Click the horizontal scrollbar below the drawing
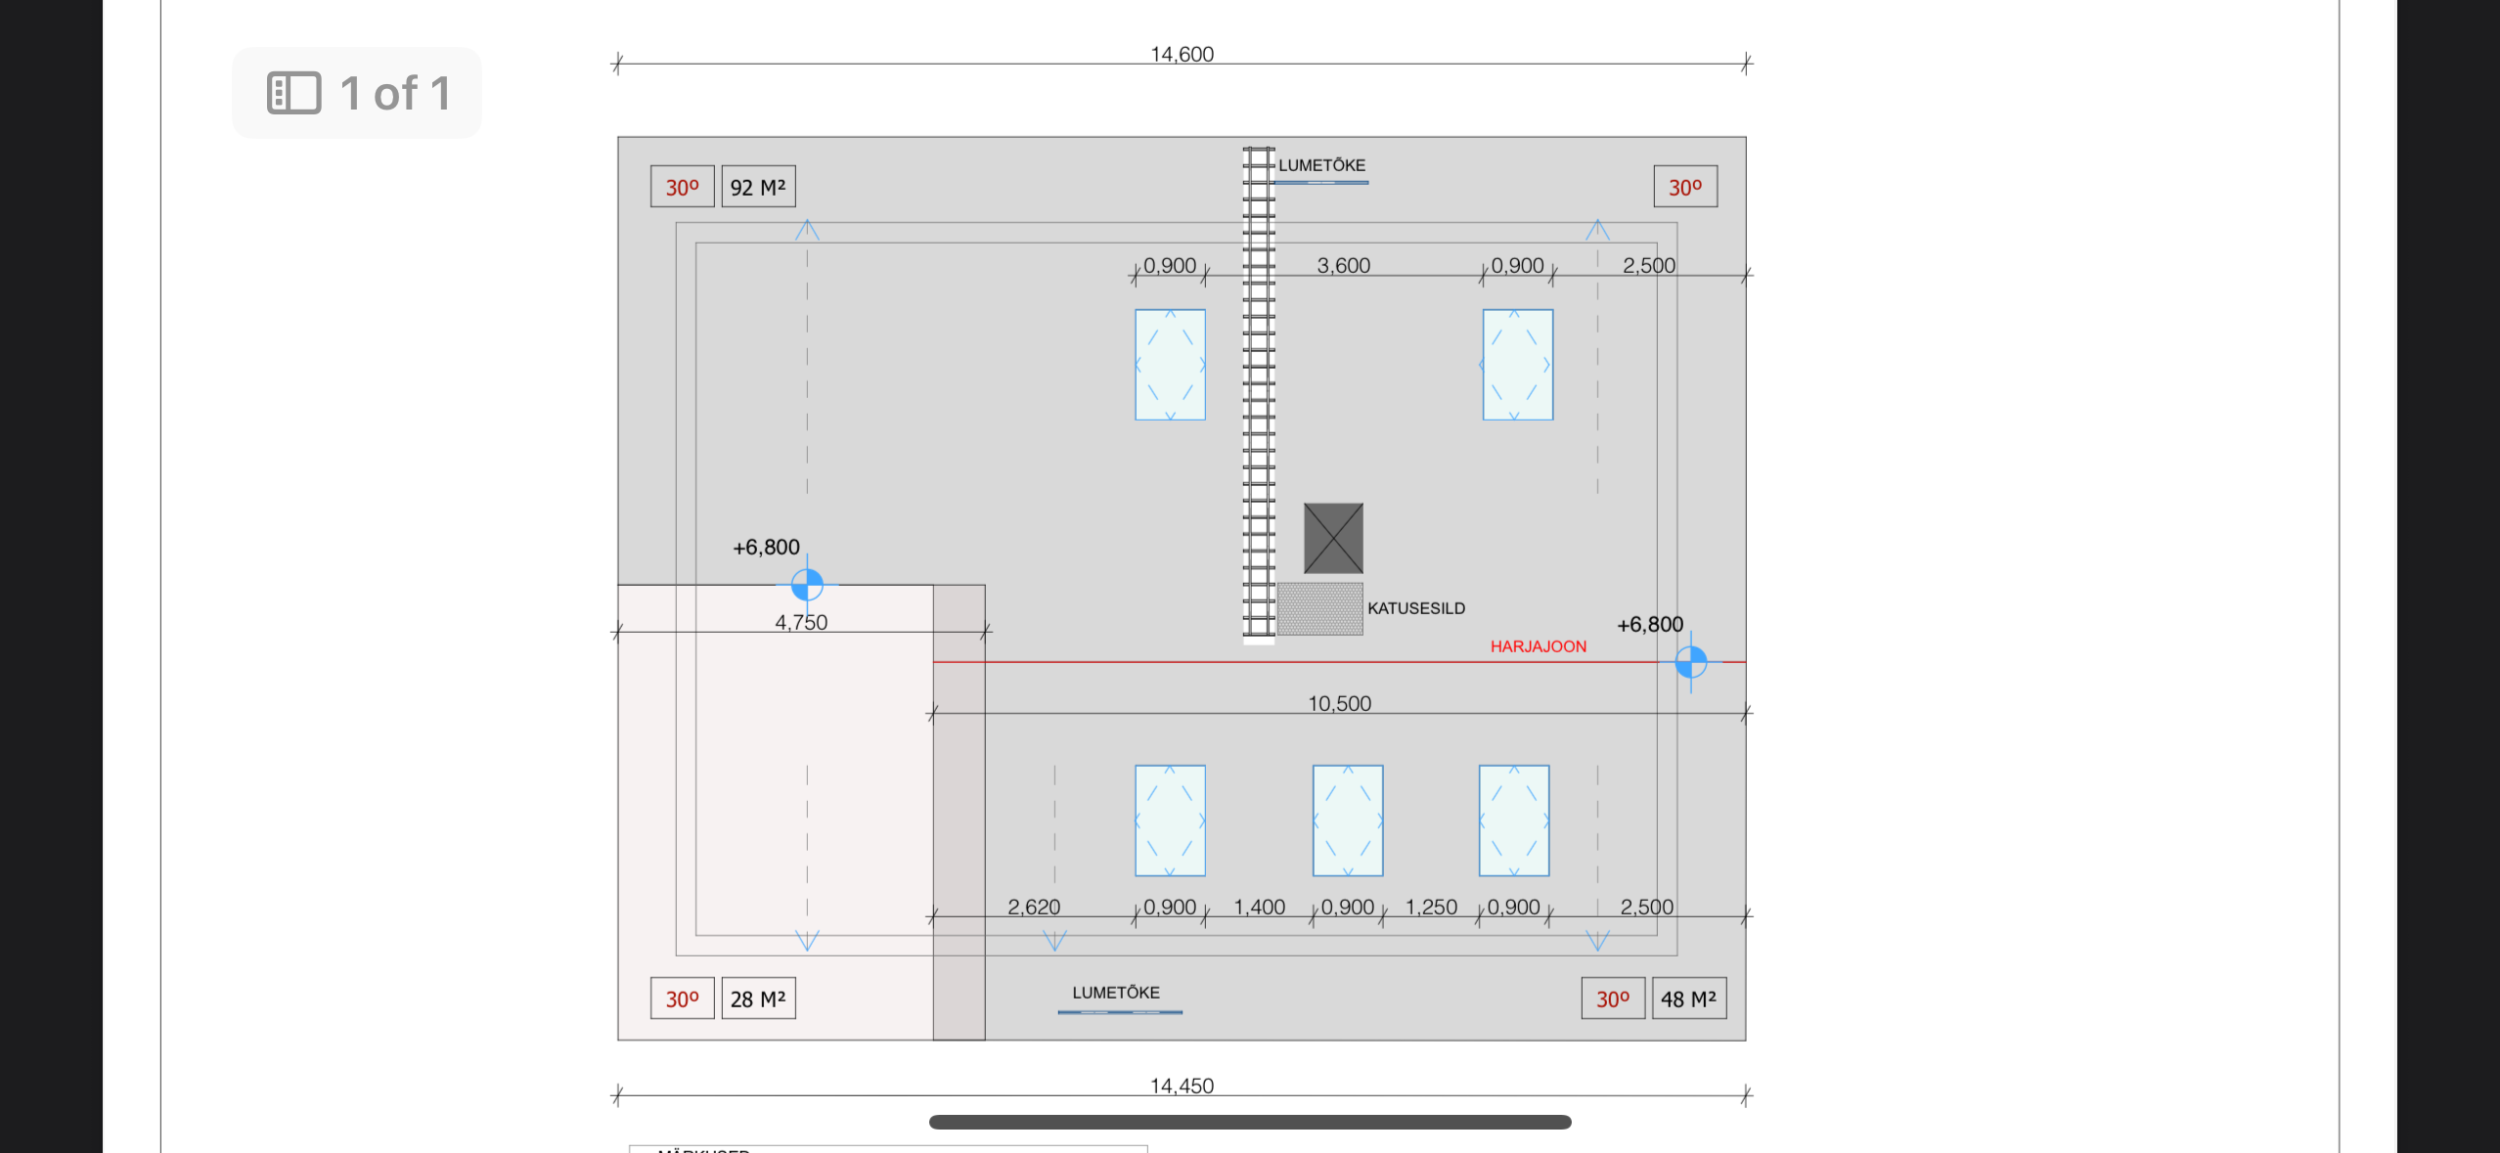 pyautogui.click(x=1249, y=1122)
